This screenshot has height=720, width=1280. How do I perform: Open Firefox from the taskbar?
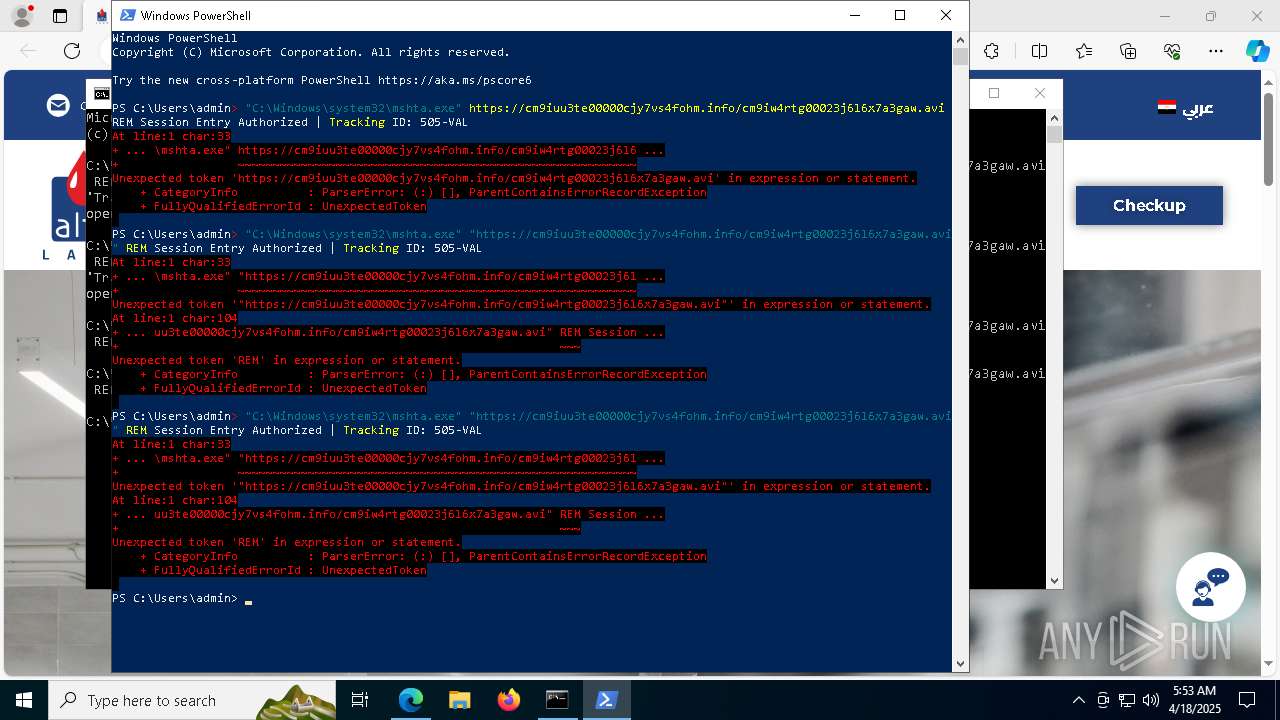pos(508,700)
